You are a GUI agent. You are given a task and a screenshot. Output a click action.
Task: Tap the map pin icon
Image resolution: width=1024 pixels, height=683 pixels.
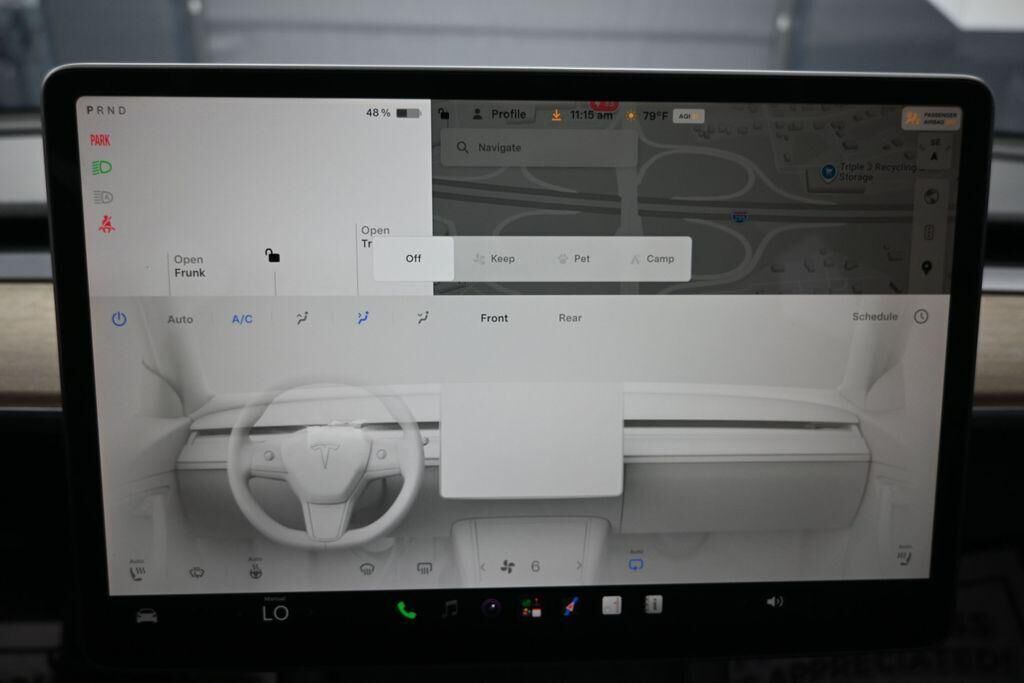pos(926,268)
